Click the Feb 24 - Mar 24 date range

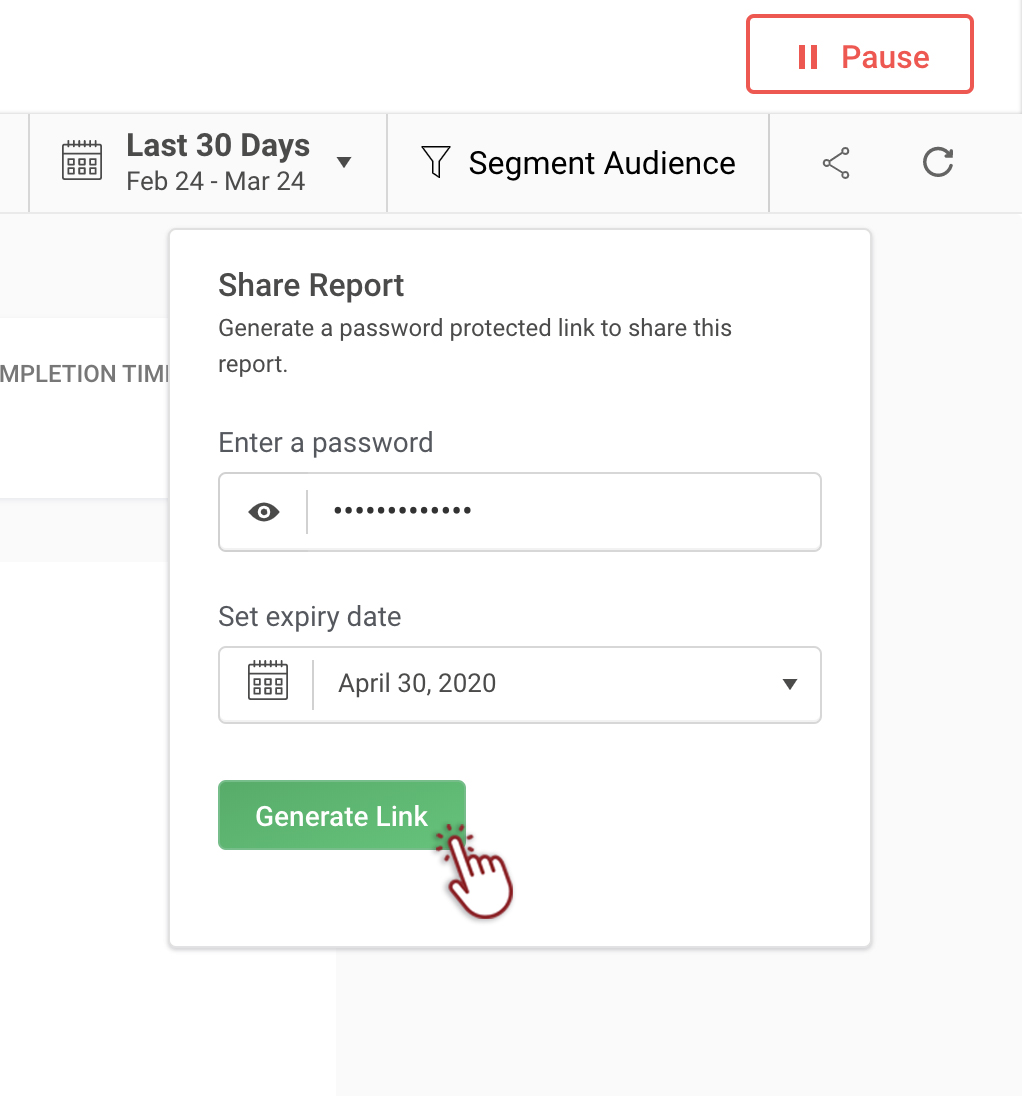(x=216, y=182)
